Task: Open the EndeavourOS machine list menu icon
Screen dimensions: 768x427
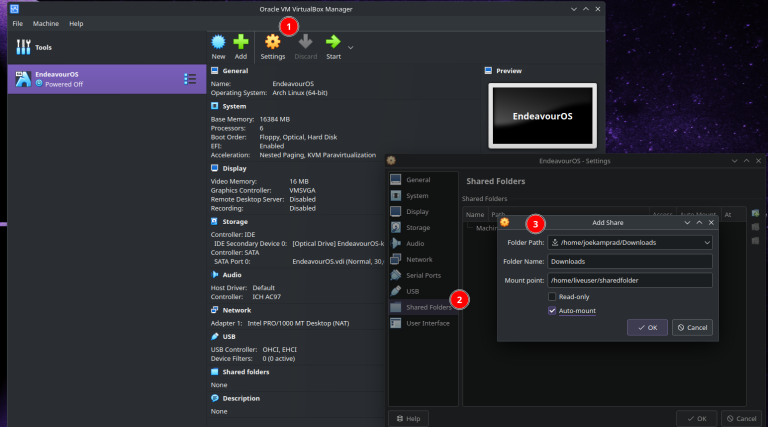Action: click(x=190, y=79)
